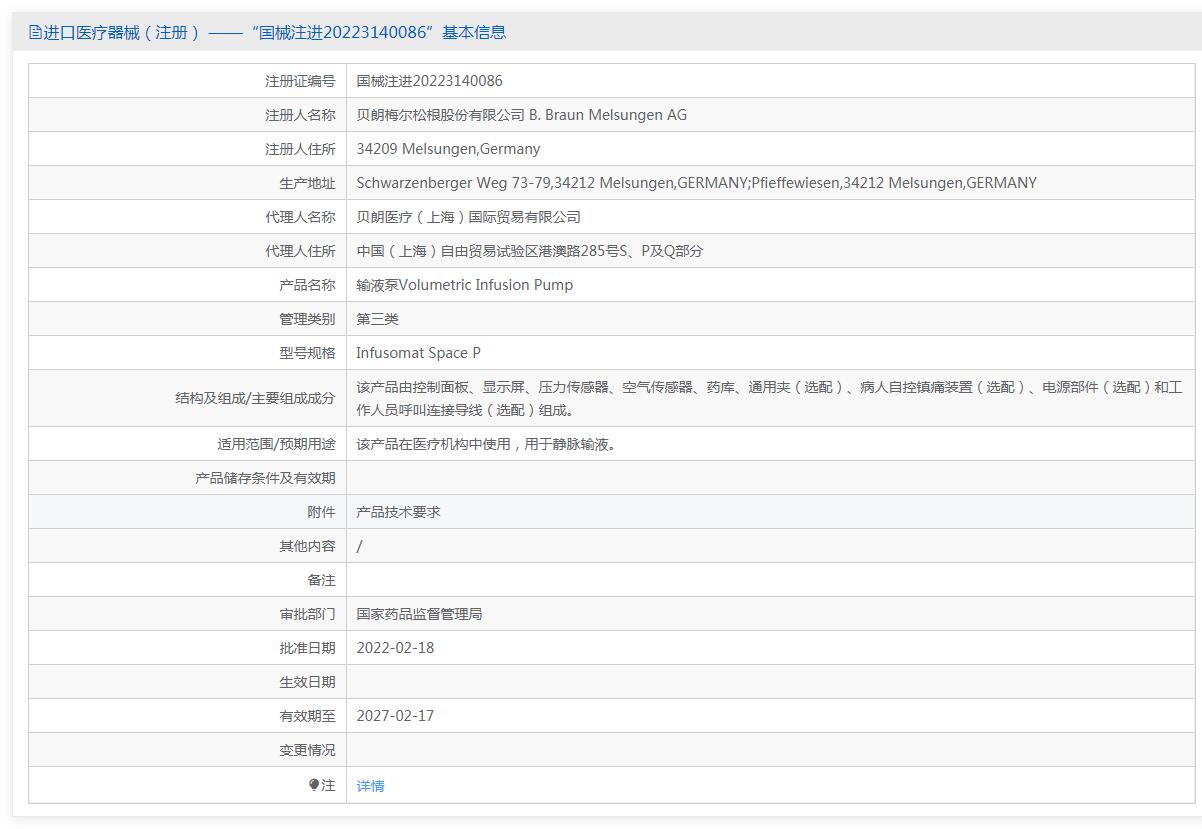Select agent name 贝朗医疗（上海）国际贸易有限公司
Image resolution: width=1202 pixels, height=829 pixels.
click(x=468, y=217)
